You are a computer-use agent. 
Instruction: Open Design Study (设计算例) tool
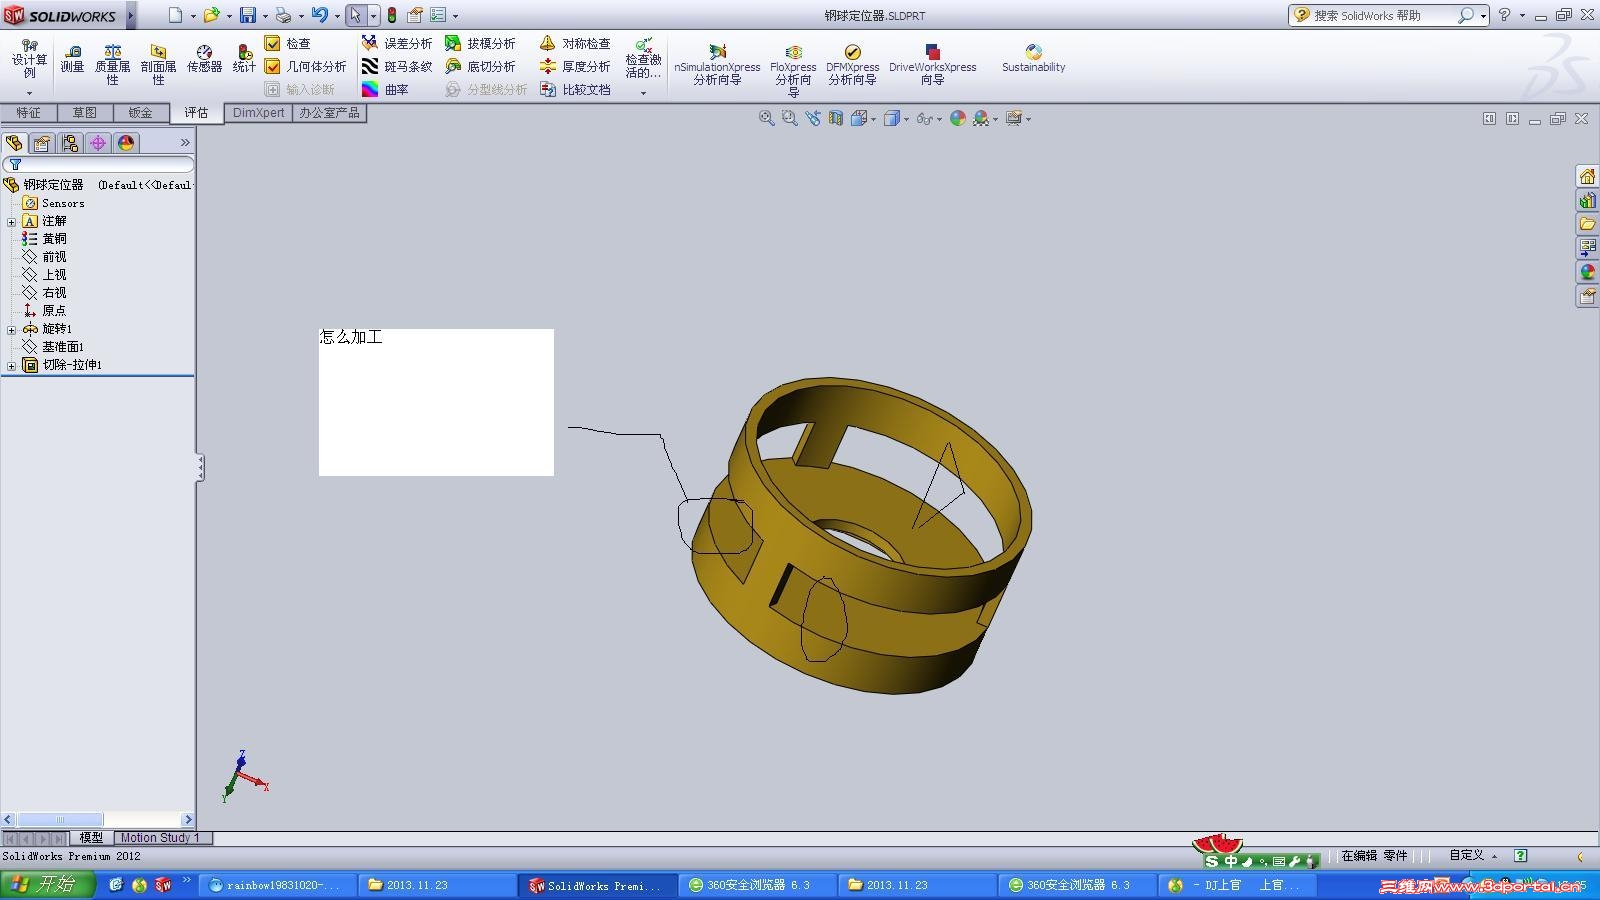tap(30, 59)
